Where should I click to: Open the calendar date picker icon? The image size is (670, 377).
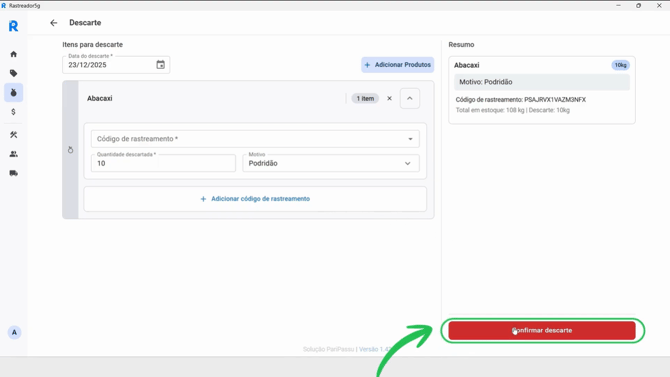[160, 65]
